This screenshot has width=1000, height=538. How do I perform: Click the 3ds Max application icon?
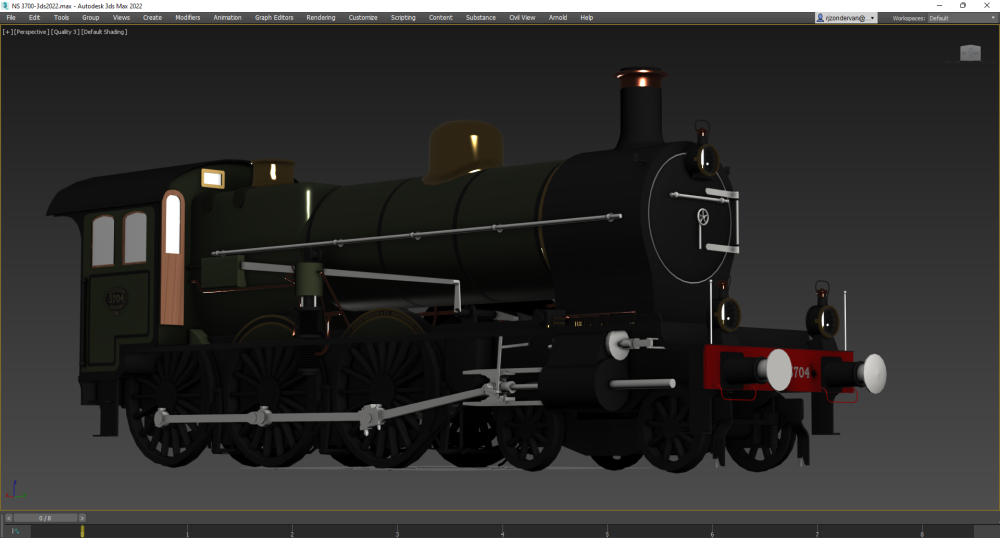coord(5,5)
